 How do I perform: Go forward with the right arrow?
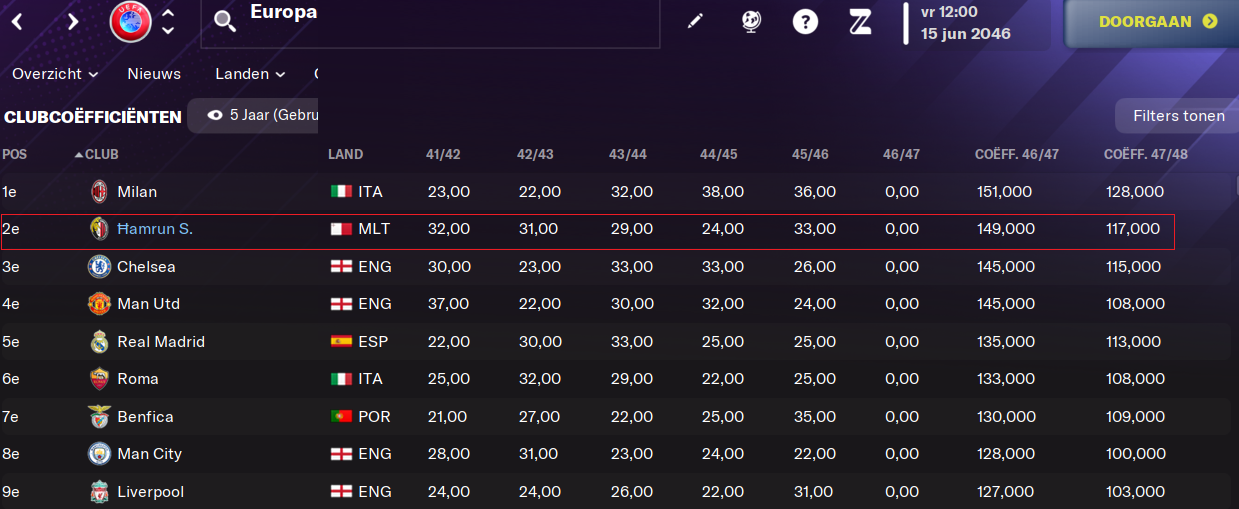coord(73,21)
